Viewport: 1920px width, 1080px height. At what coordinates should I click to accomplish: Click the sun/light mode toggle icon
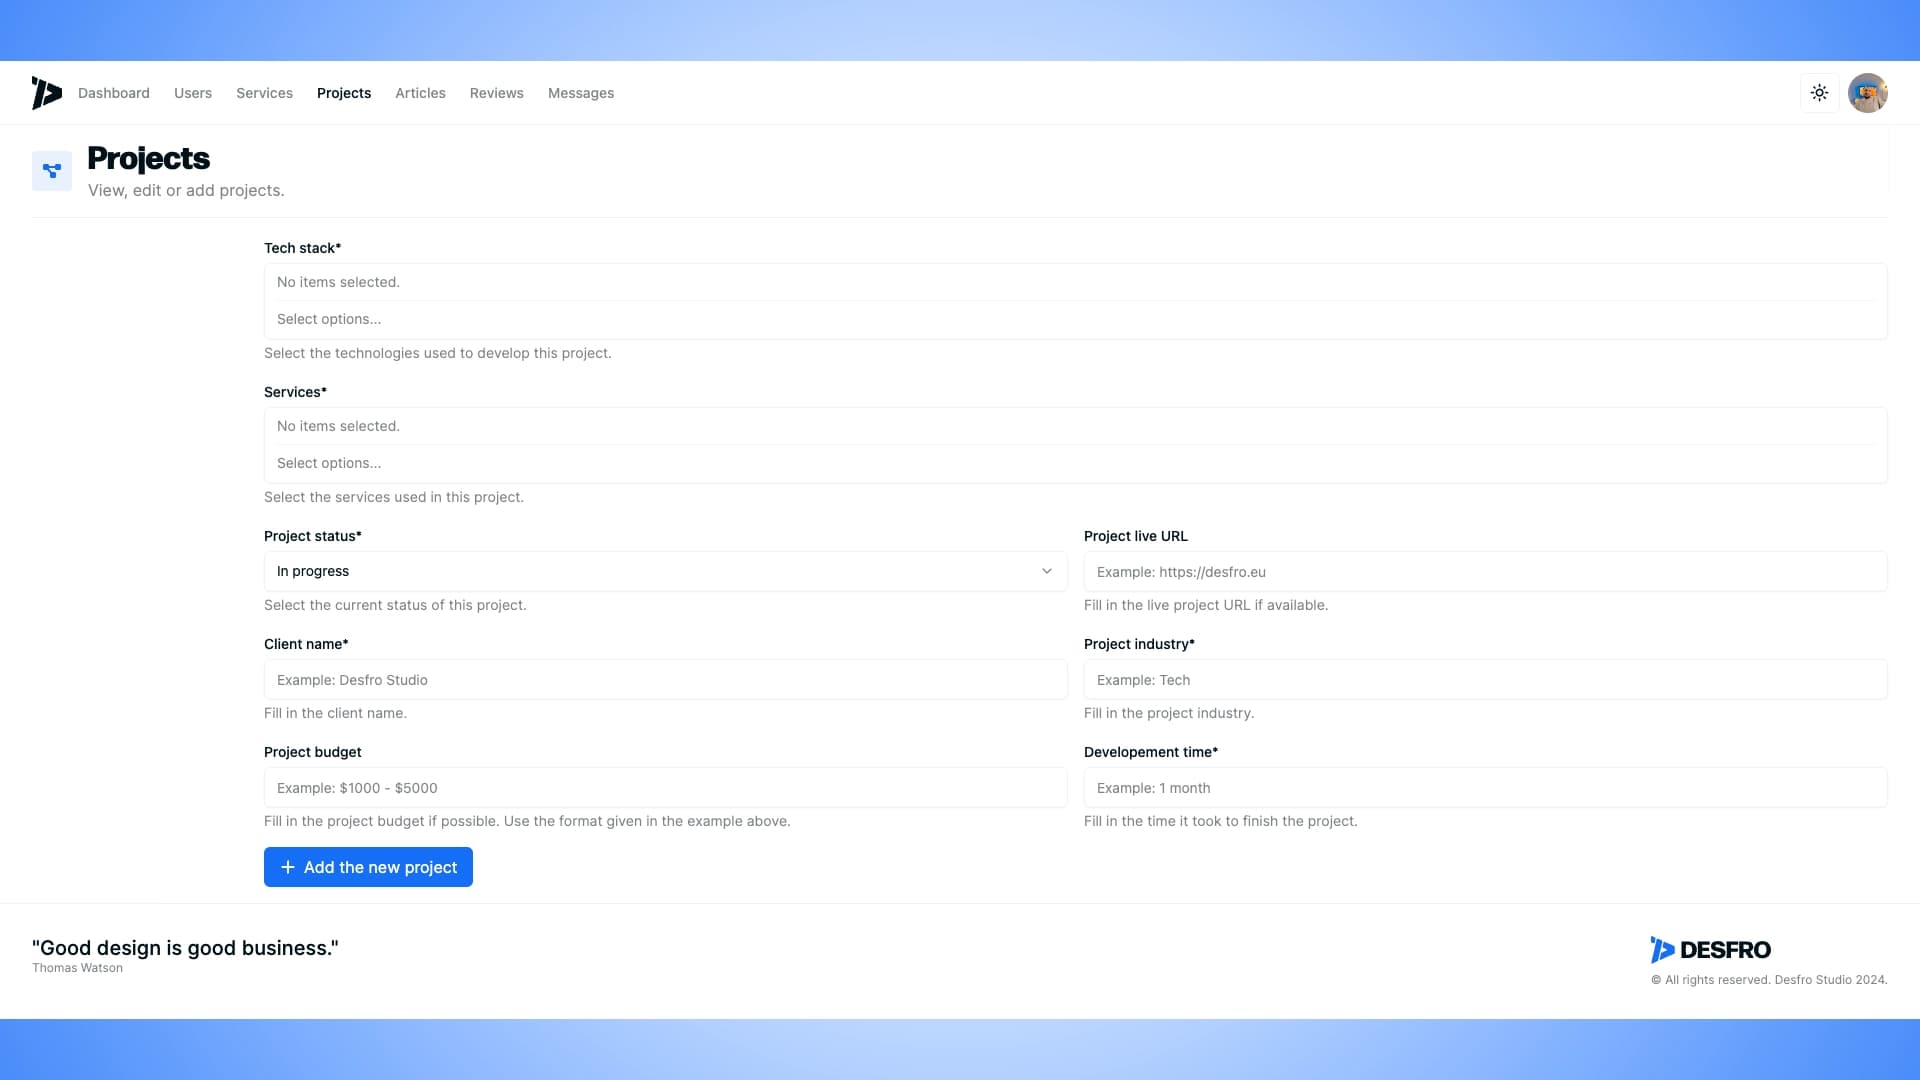pyautogui.click(x=1820, y=92)
